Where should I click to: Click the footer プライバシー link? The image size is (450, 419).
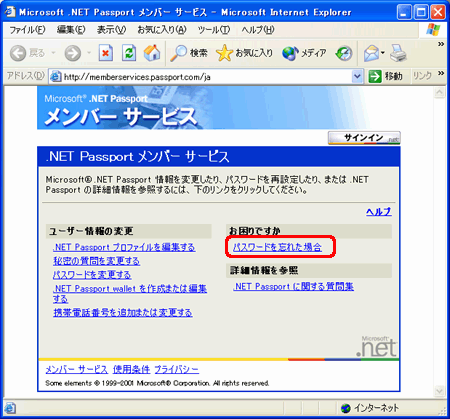(177, 369)
